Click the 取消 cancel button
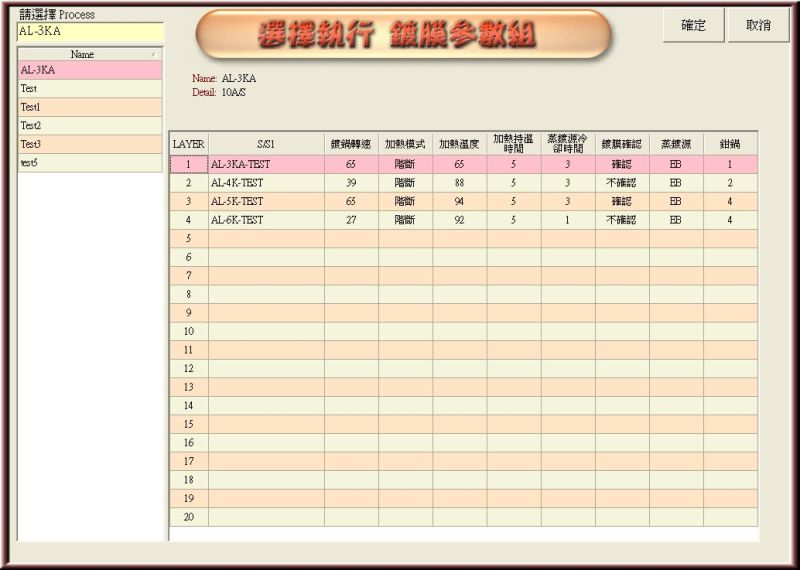 click(758, 26)
